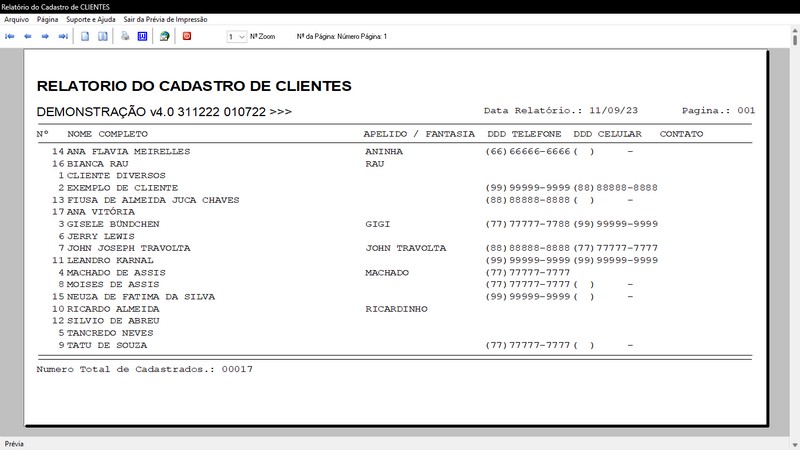Click the DDD CELULAR column header

click(607, 134)
